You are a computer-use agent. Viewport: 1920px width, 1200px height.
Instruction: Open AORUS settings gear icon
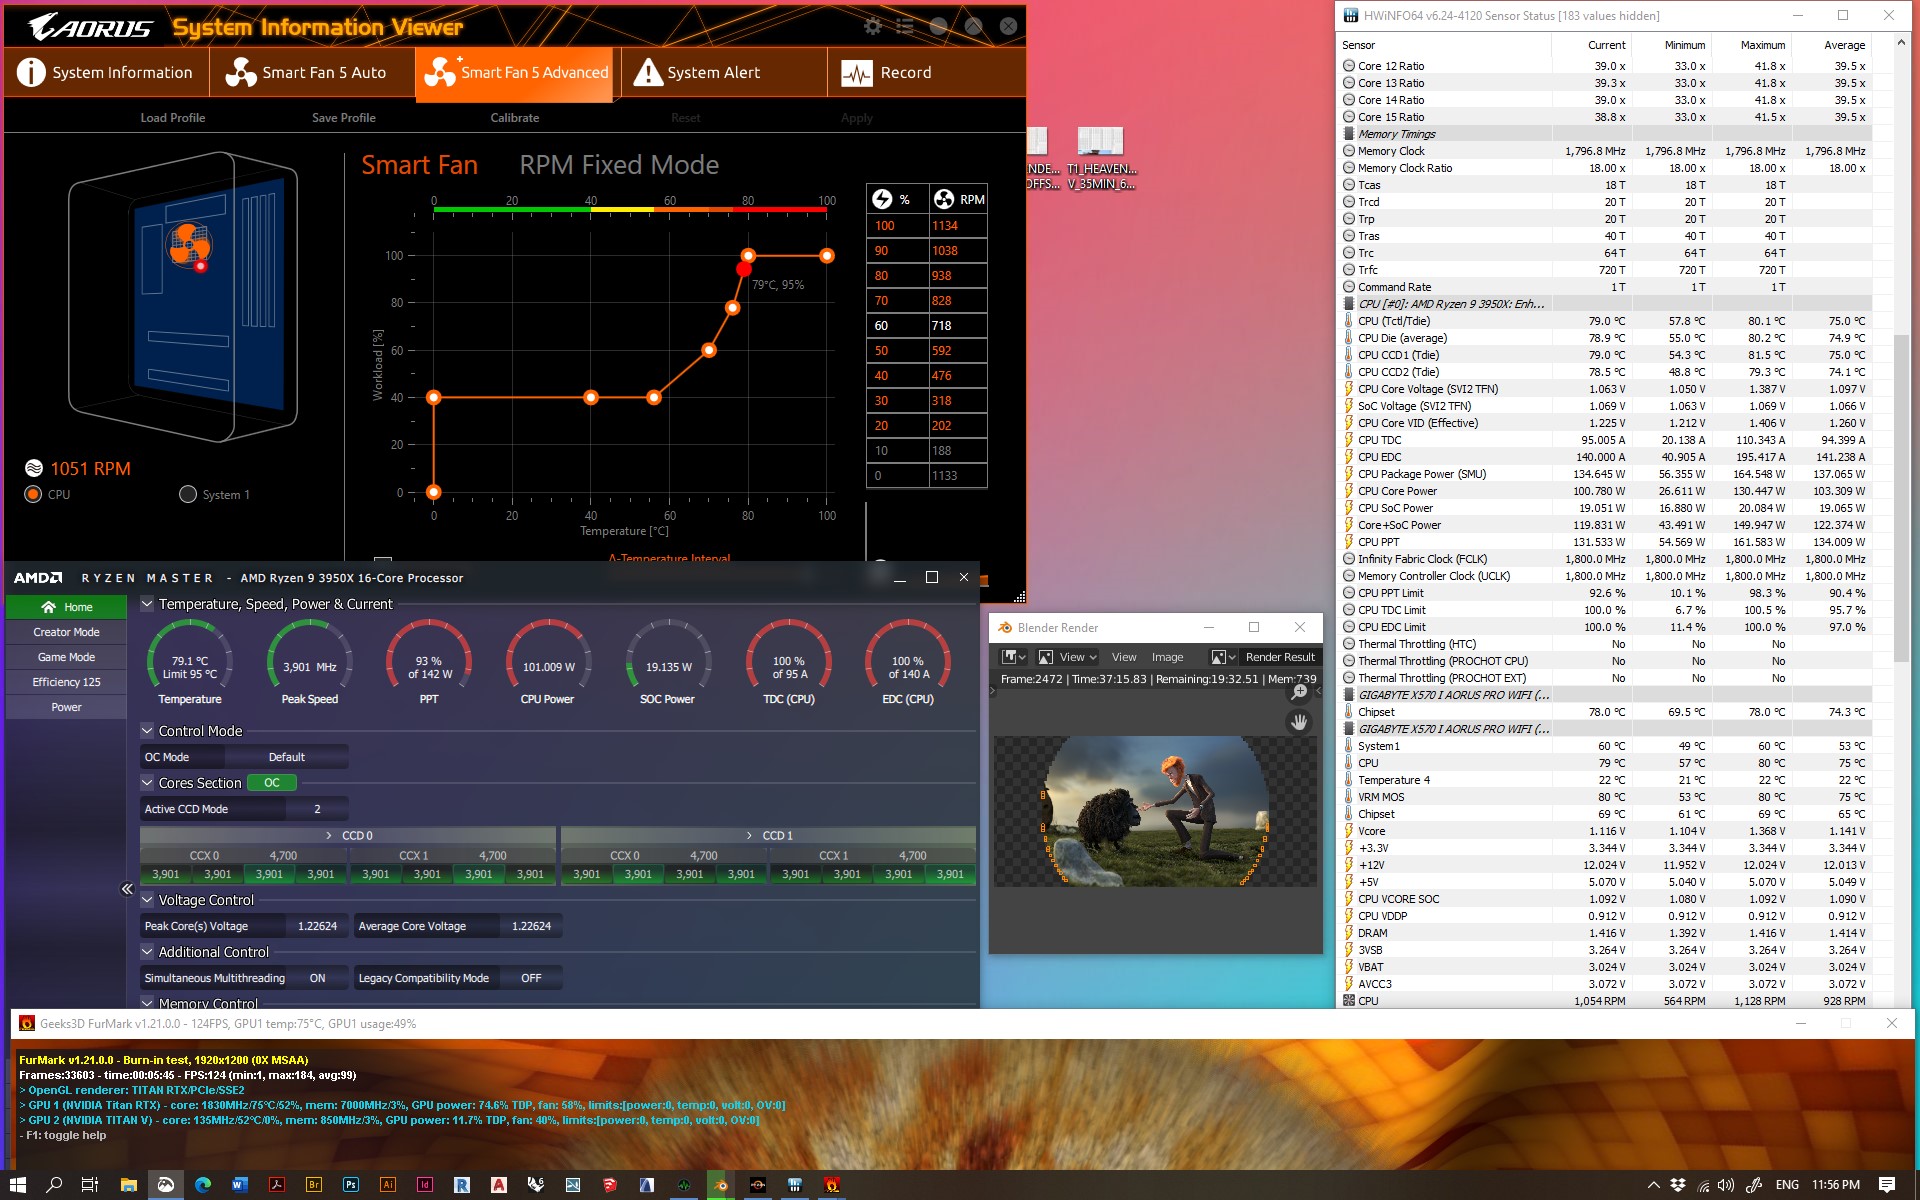pos(872,27)
